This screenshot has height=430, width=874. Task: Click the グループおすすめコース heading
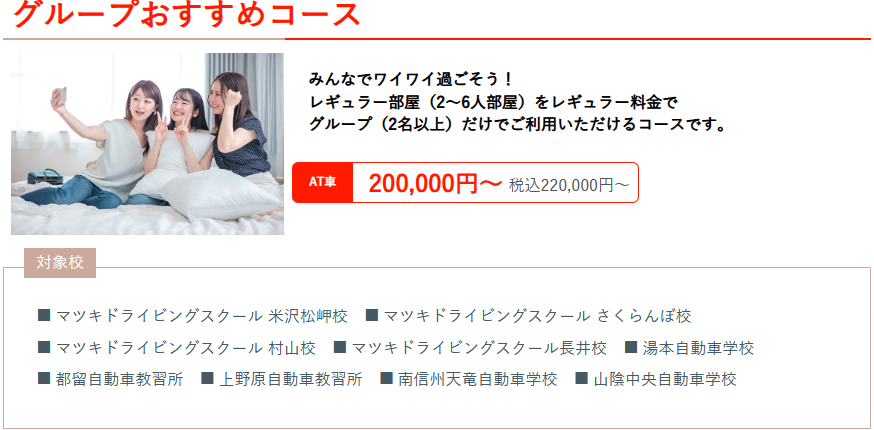click(x=187, y=14)
